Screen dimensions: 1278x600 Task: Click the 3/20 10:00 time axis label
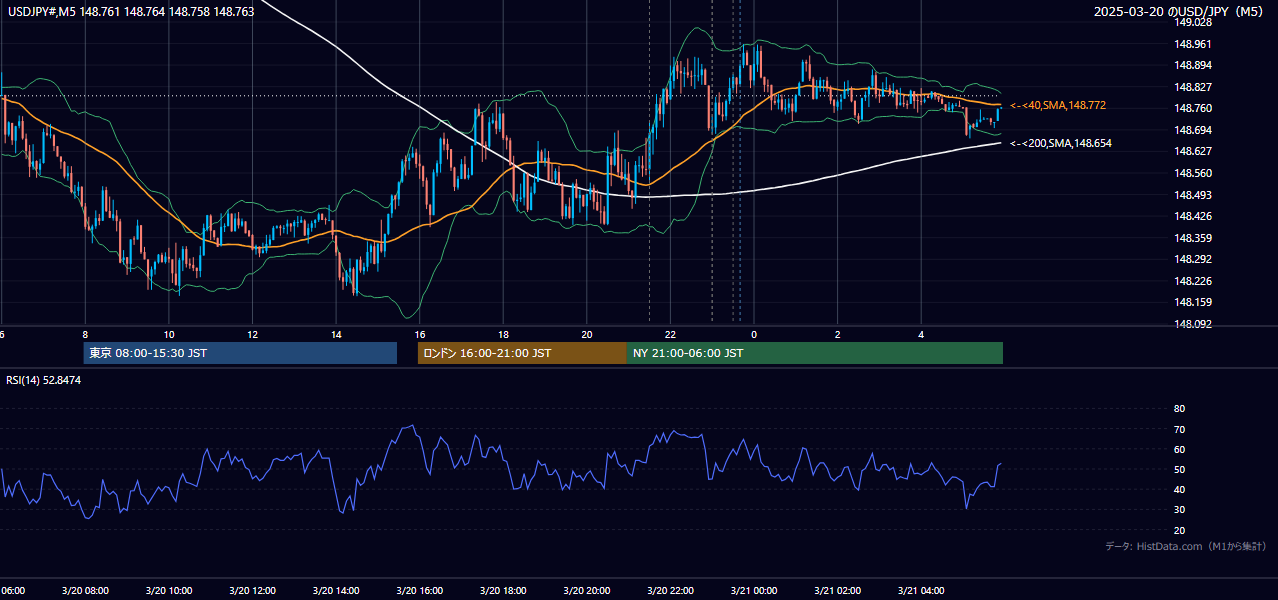(x=169, y=591)
